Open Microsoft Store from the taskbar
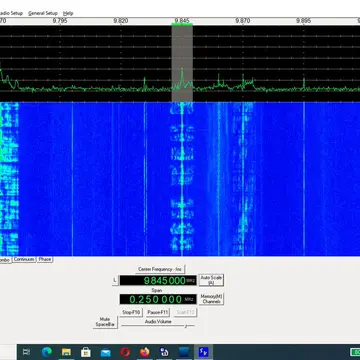The image size is (360, 360). coord(86,352)
